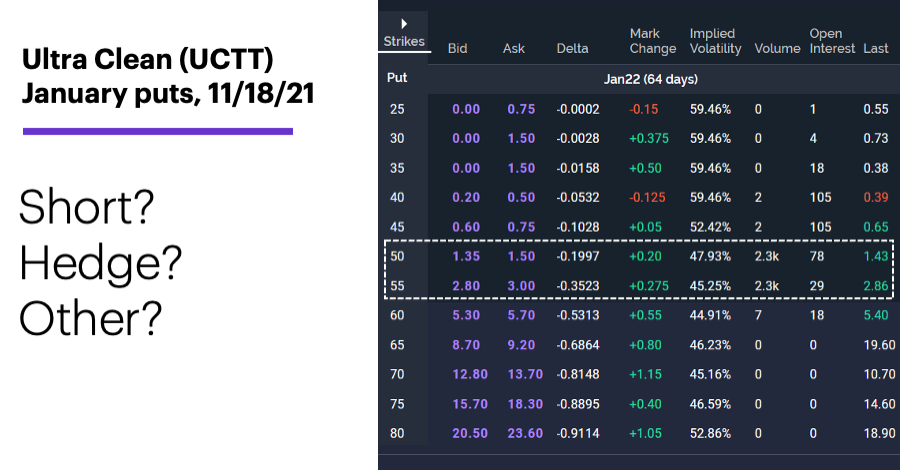
Task: Click implied volatility 47.93%
Action: tap(711, 256)
